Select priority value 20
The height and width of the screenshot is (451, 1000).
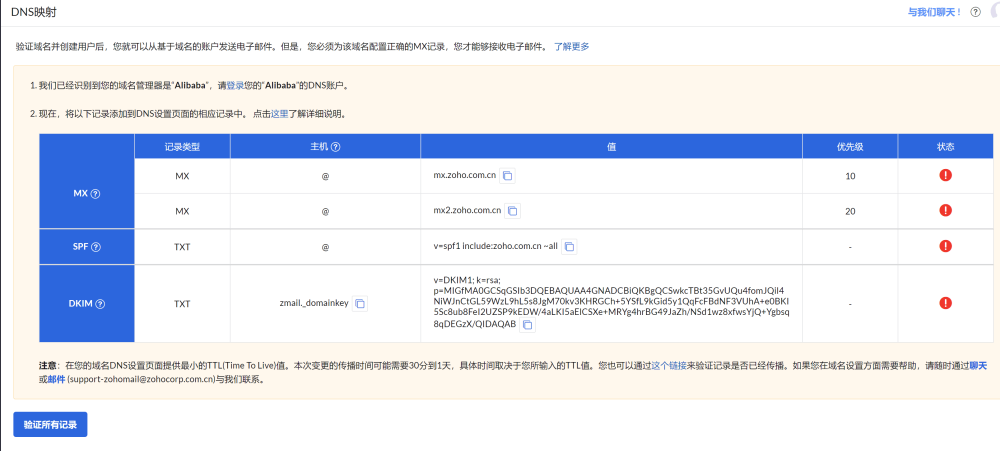[849, 211]
